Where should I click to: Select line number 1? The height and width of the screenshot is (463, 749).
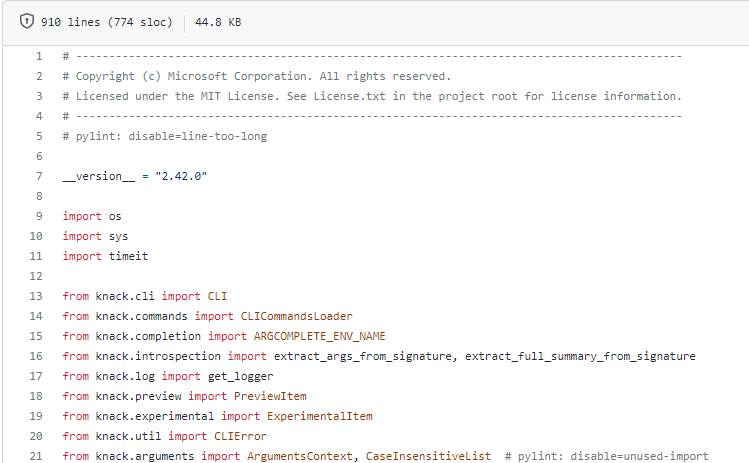coord(38,56)
